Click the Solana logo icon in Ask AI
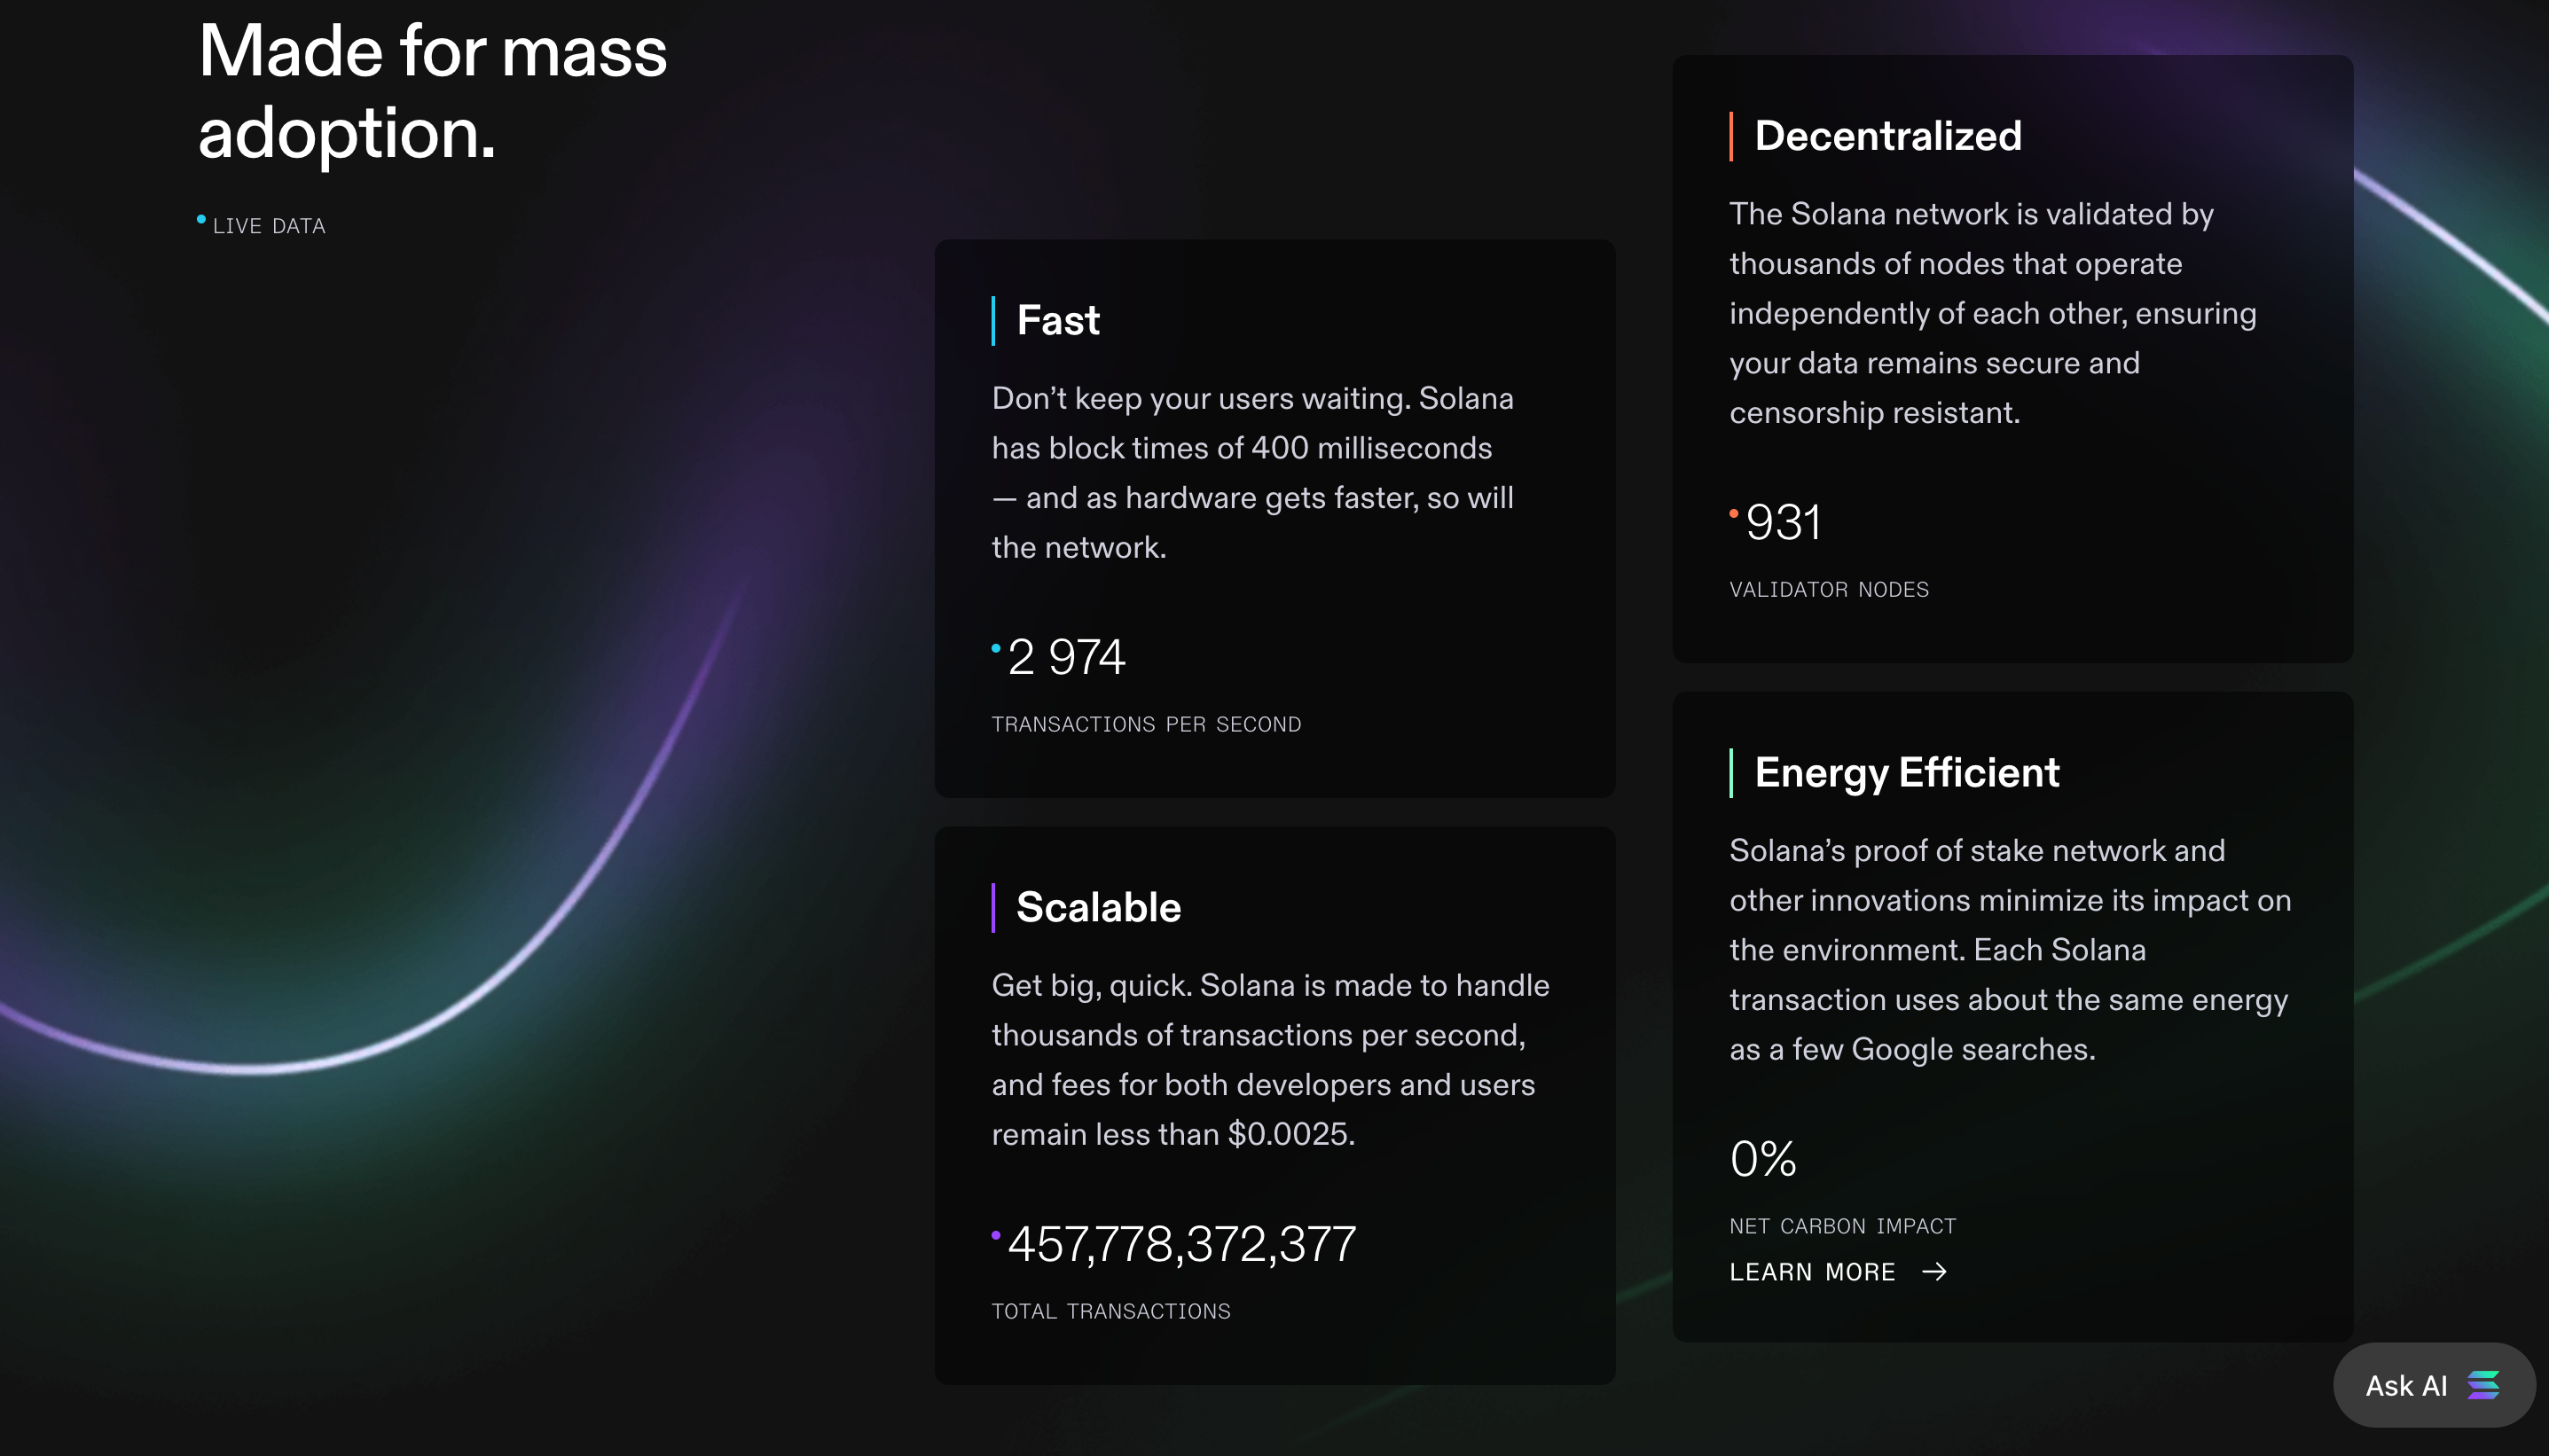Screen dimensions: 2549x1456 [x=2483, y=1385]
